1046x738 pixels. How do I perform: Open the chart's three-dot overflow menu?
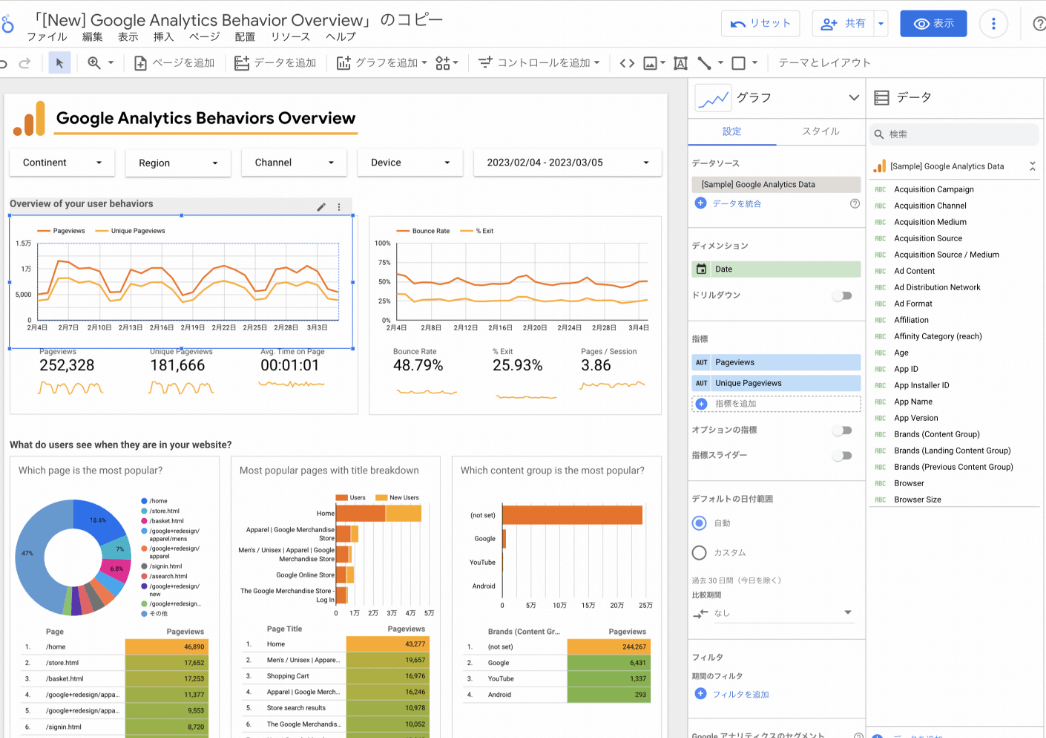339,207
